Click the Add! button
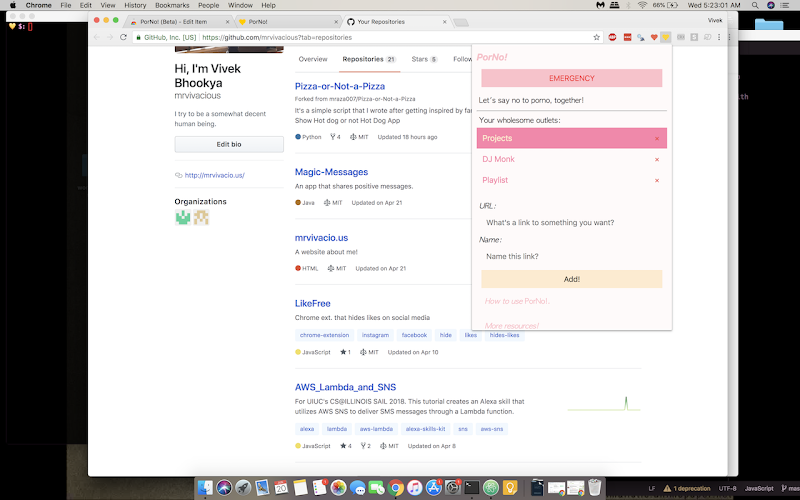The height and width of the screenshot is (500, 800). click(x=571, y=279)
